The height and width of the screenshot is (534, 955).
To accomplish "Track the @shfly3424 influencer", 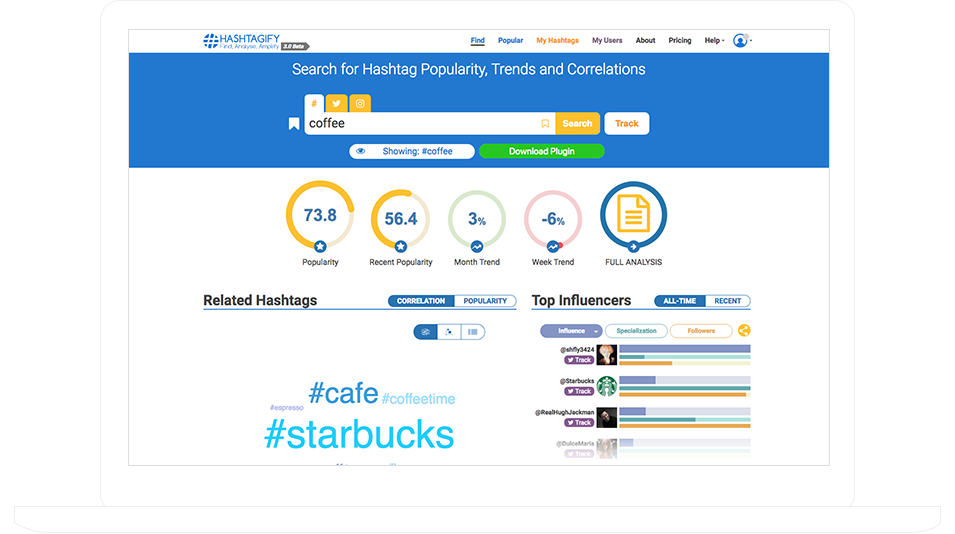I will pyautogui.click(x=579, y=360).
